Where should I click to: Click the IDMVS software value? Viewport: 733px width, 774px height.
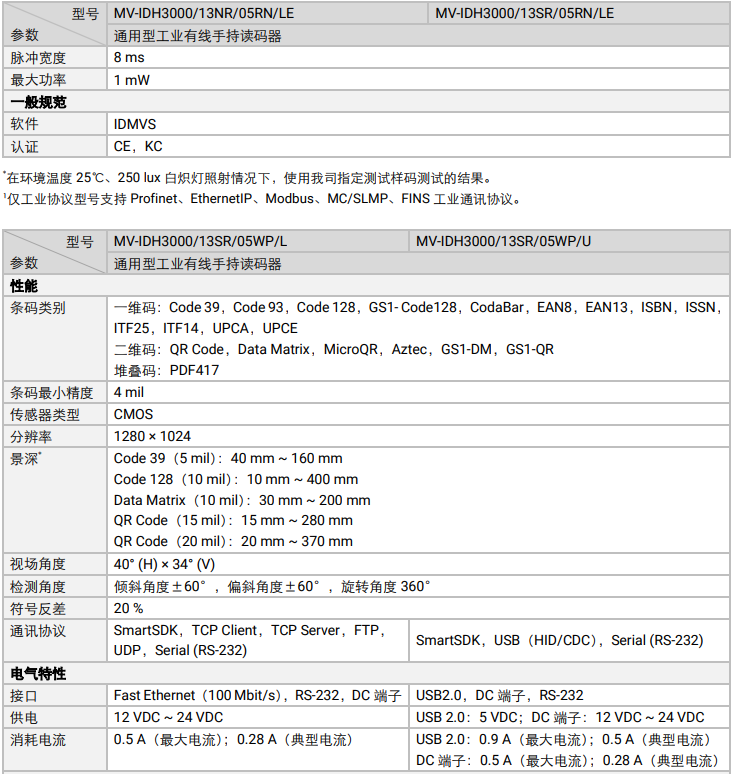click(135, 124)
